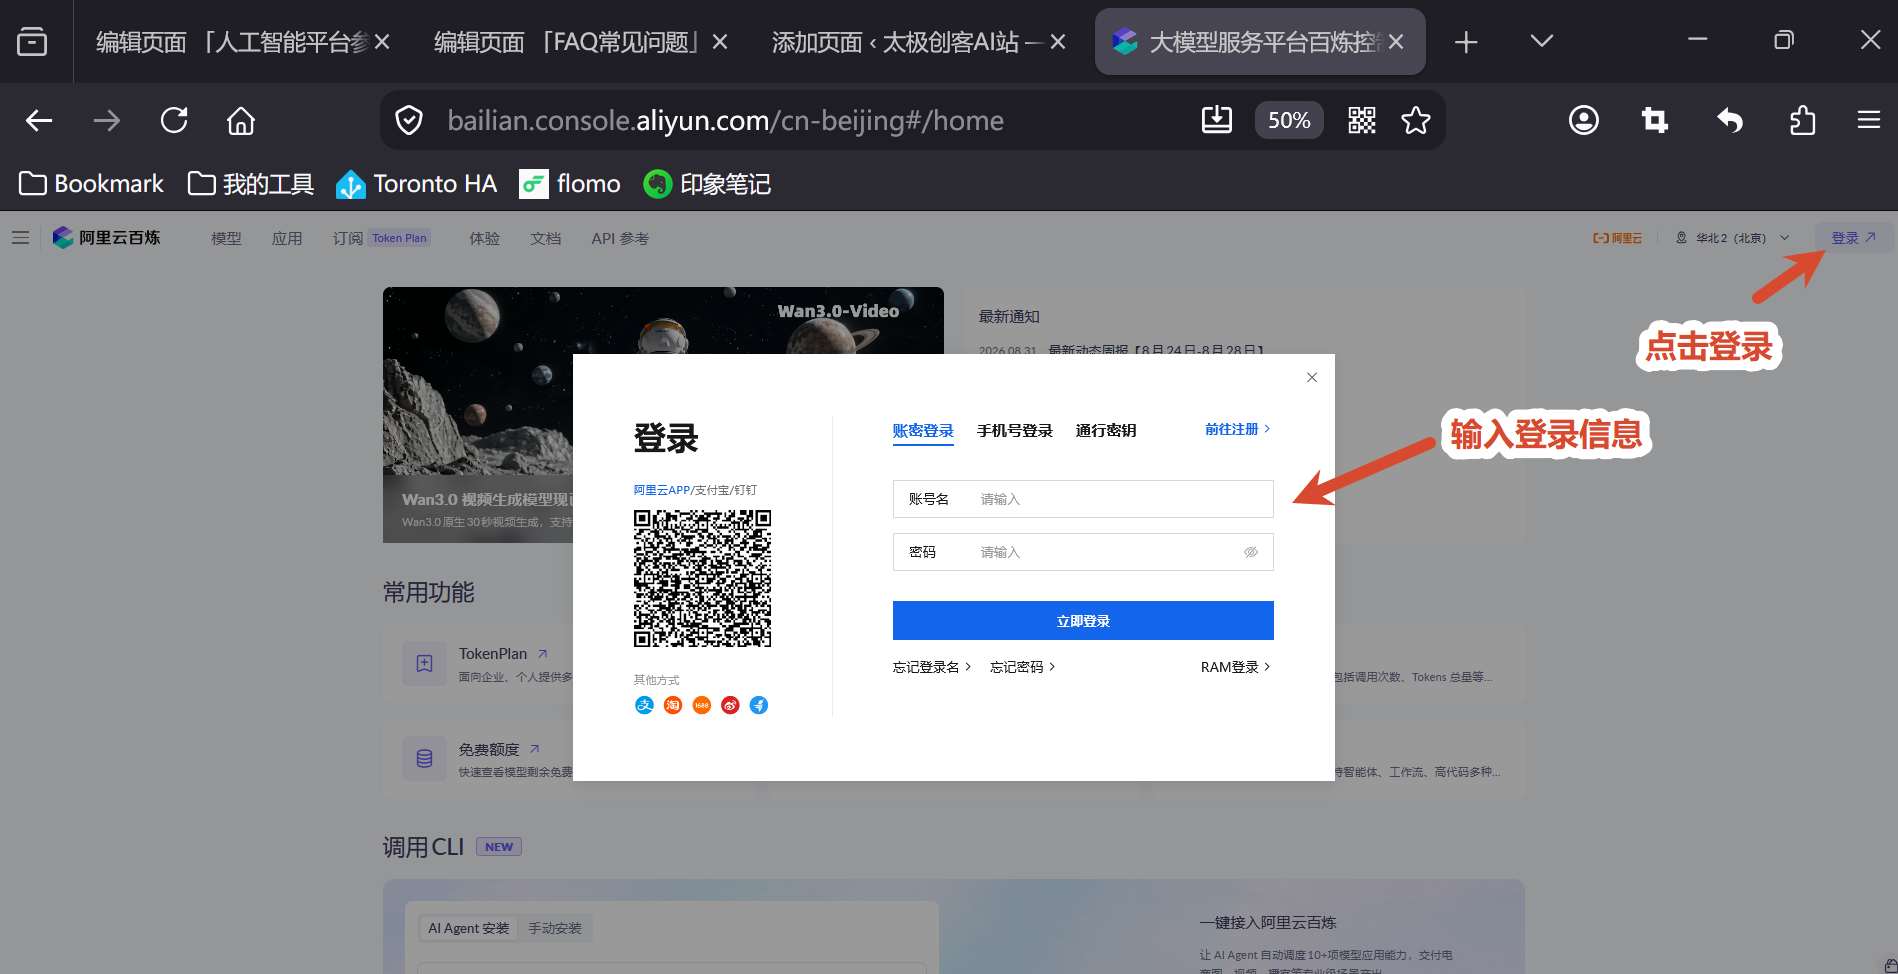Open the 应用 menu in page header
The image size is (1898, 974).
(x=287, y=238)
